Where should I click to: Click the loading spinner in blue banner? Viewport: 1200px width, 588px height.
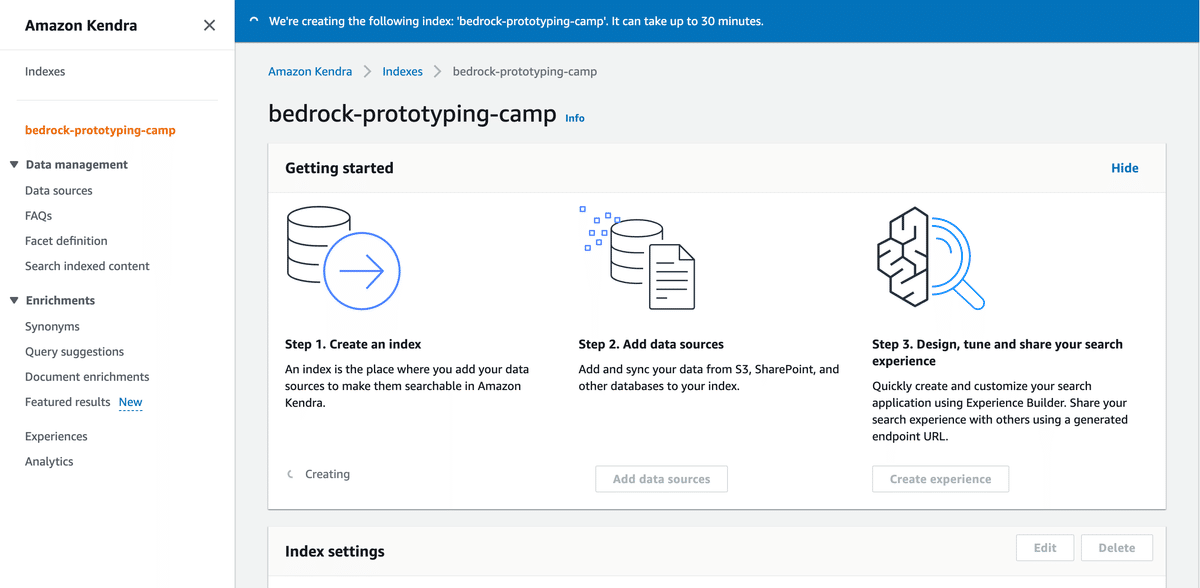(x=254, y=21)
